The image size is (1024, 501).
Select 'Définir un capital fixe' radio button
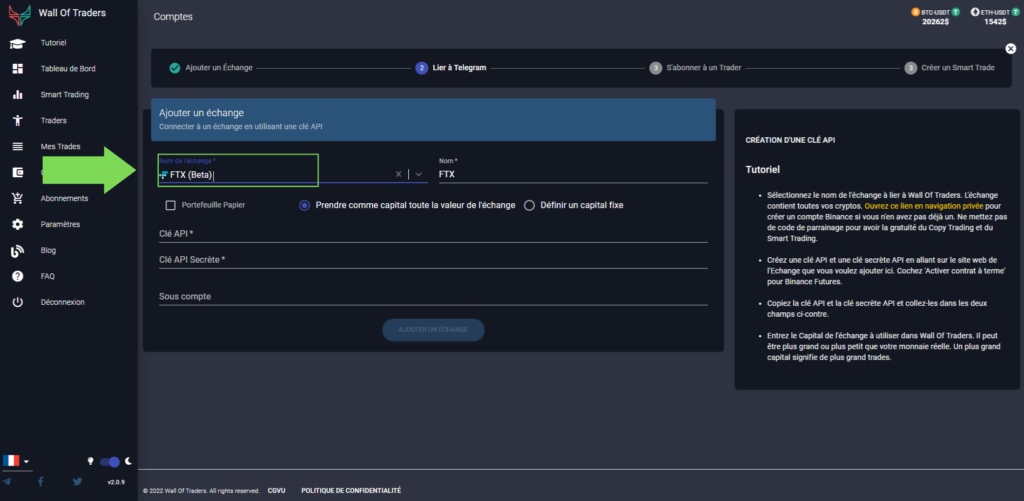point(530,205)
